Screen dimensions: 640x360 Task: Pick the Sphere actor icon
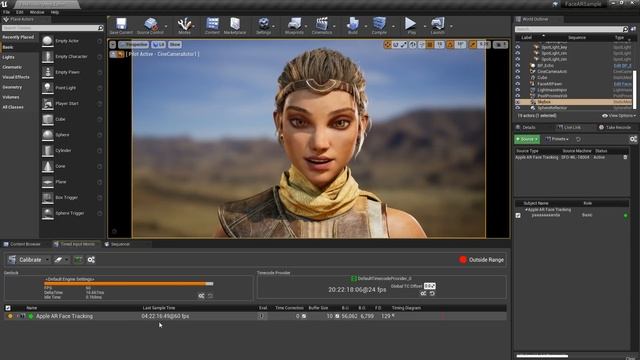coord(48,135)
